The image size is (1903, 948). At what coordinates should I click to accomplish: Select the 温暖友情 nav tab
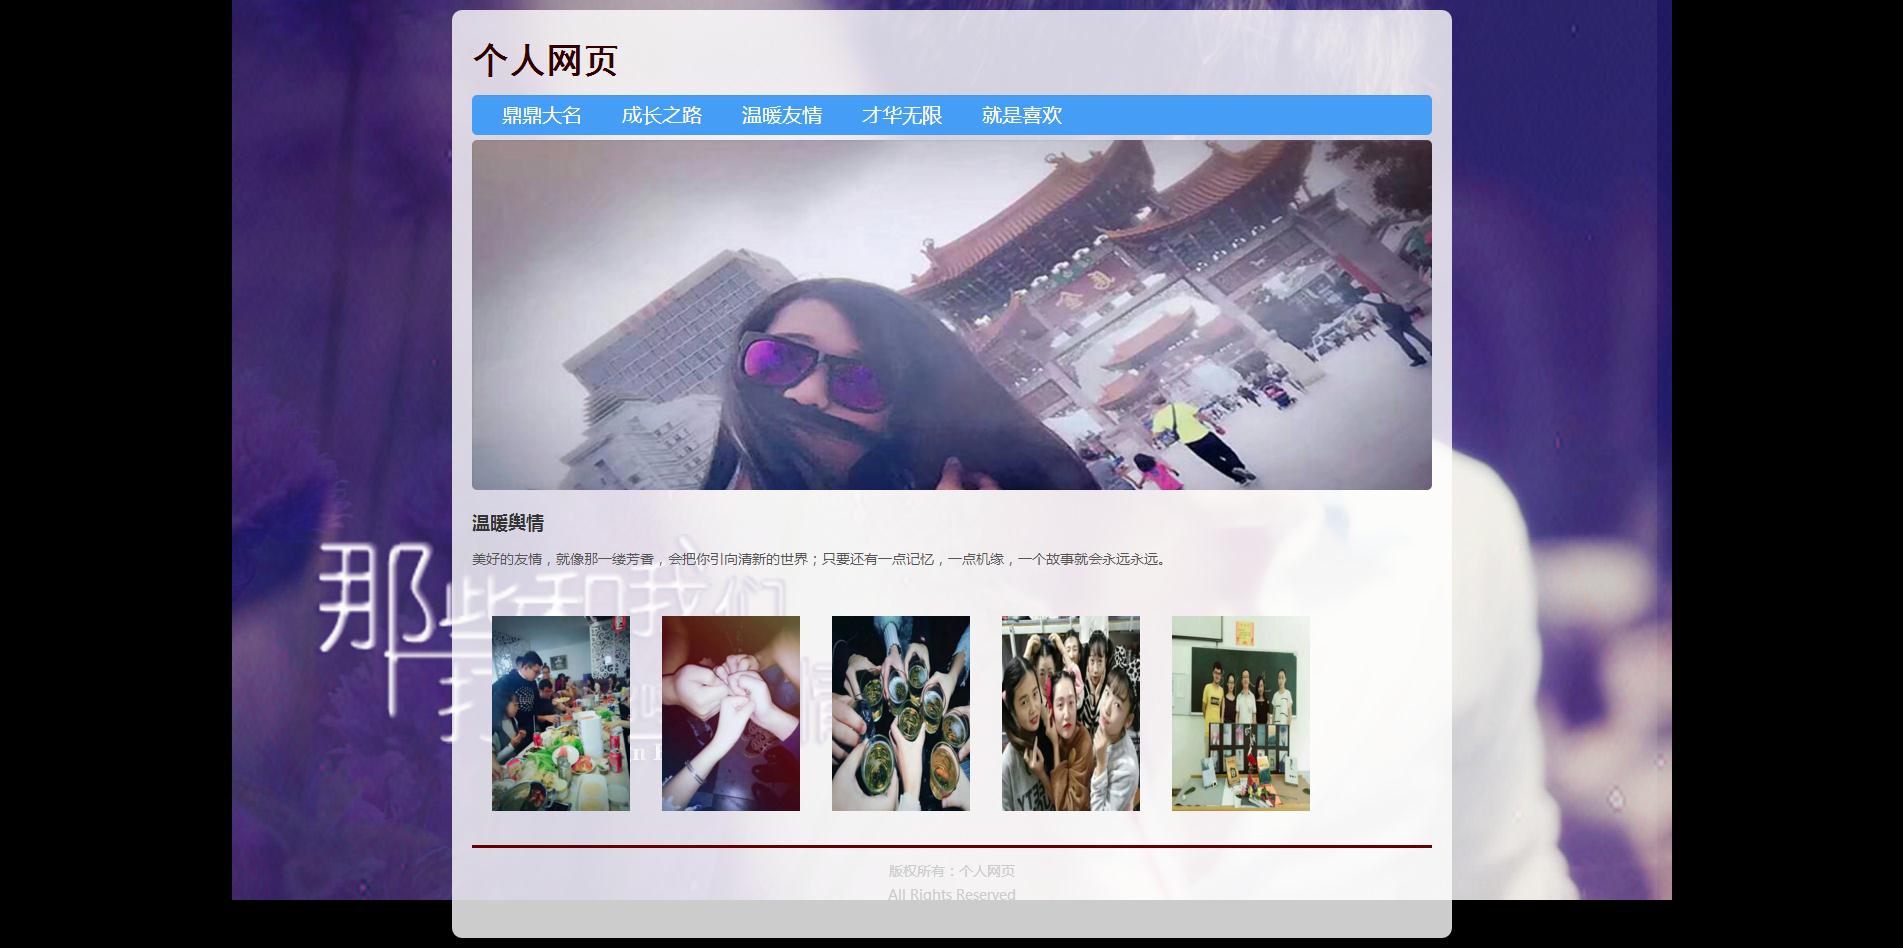[x=781, y=116]
